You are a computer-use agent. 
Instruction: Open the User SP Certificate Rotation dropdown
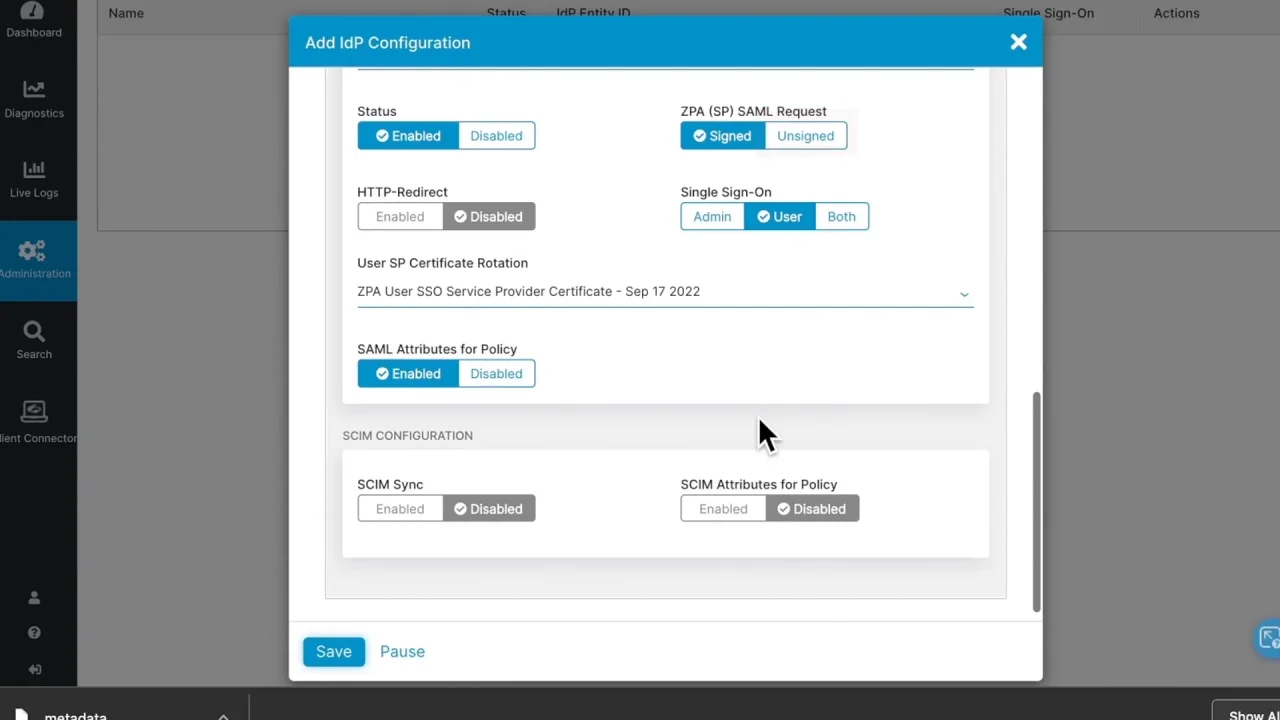click(665, 292)
